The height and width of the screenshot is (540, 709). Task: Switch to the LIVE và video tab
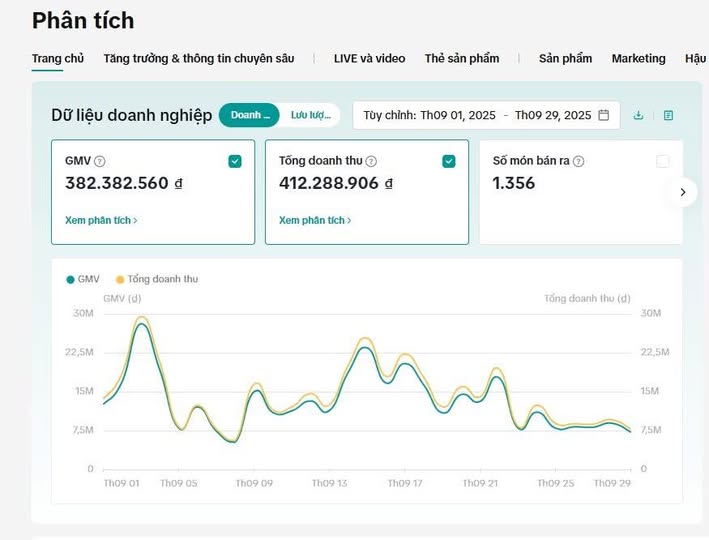tap(369, 58)
